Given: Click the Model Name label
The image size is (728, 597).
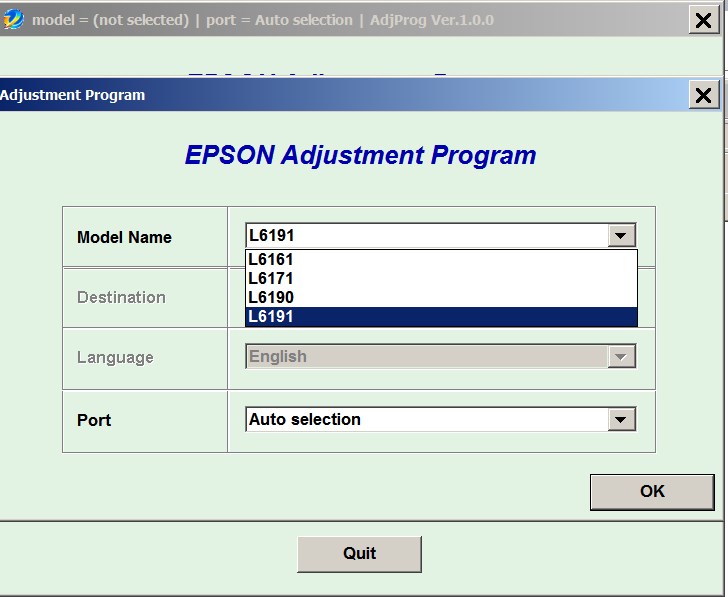Looking at the screenshot, I should point(124,238).
